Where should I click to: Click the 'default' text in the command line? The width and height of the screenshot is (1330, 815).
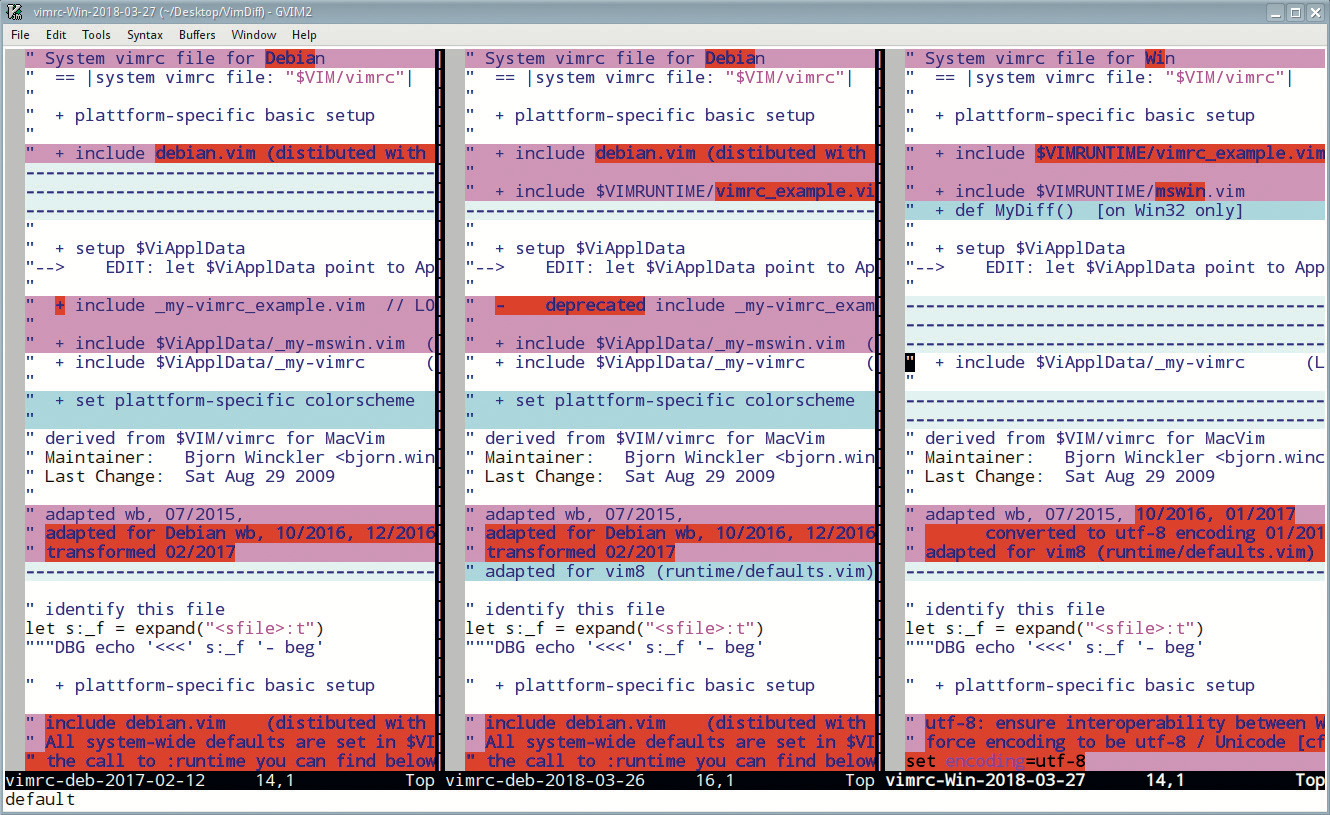pos(40,799)
